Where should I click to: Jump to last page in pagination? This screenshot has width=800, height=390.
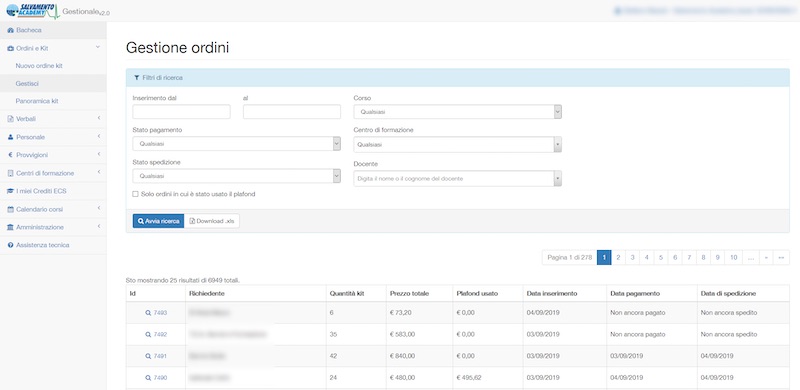[781, 258]
